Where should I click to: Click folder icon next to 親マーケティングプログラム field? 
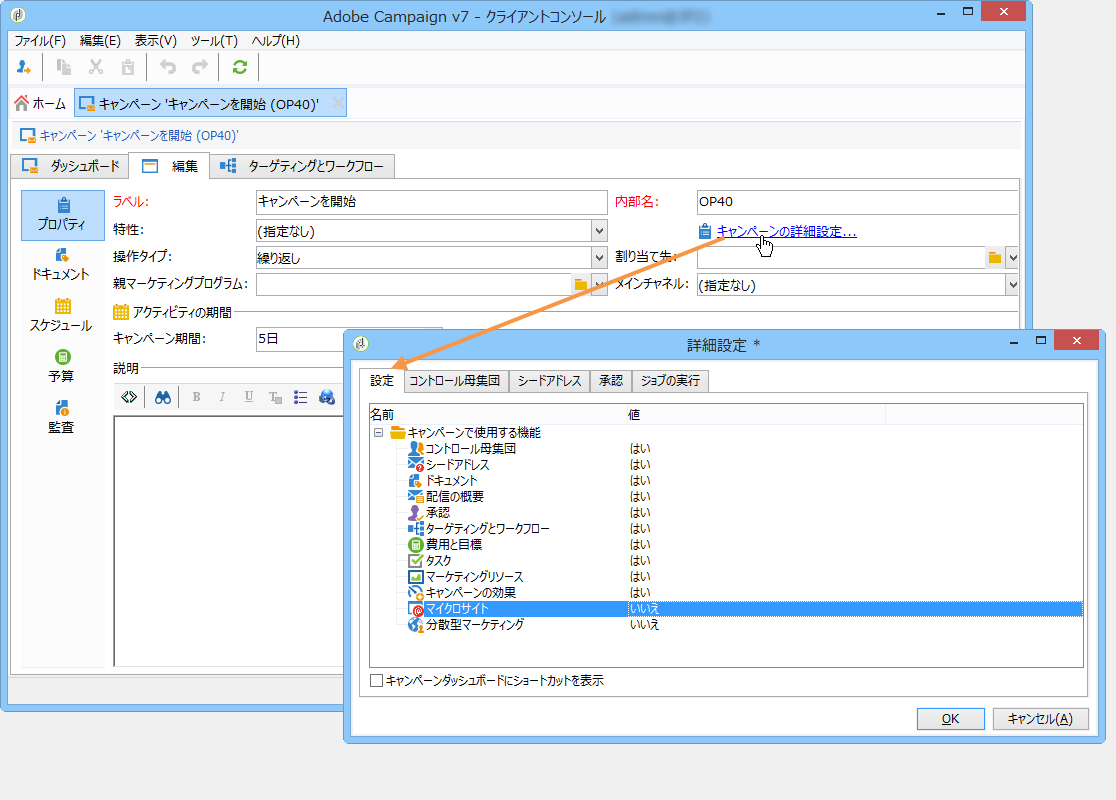point(581,285)
